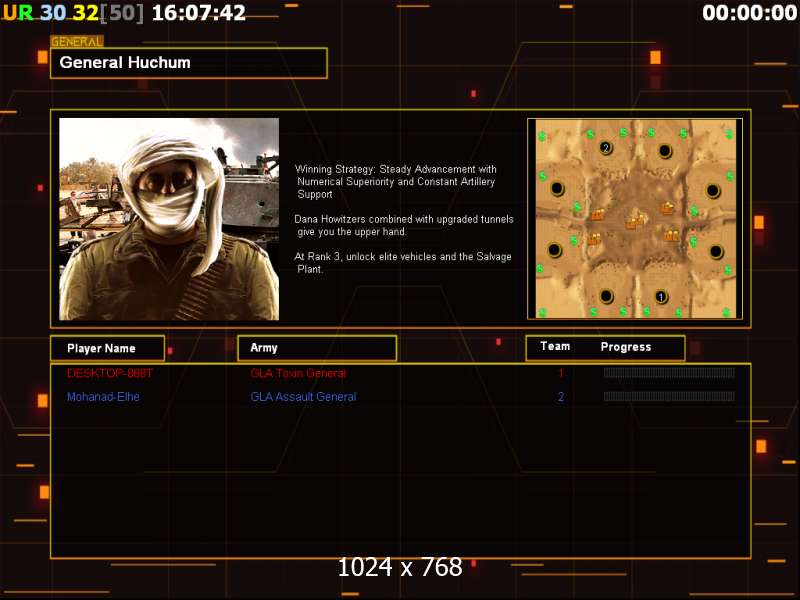Select player DESKTOP-888T in the list
800x600 pixels.
(x=110, y=373)
